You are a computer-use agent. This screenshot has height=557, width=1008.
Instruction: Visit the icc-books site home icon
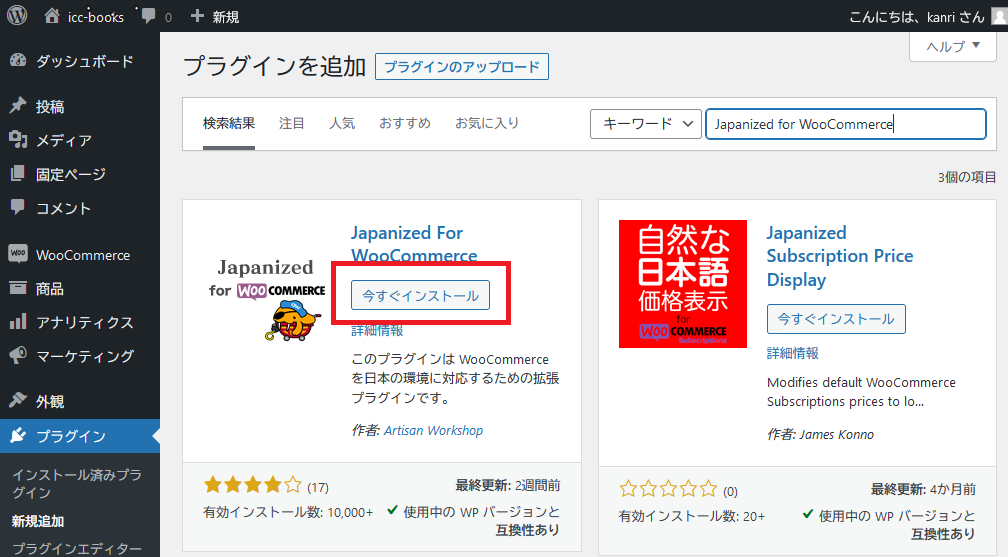coord(52,16)
